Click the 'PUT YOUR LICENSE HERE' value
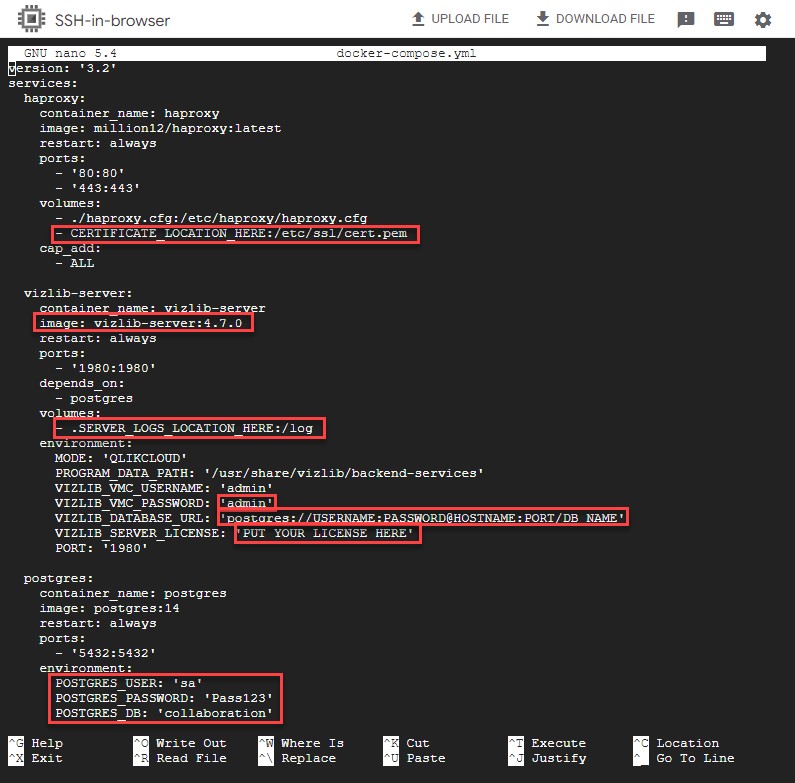Image resolution: width=795 pixels, height=783 pixels. 328,533
